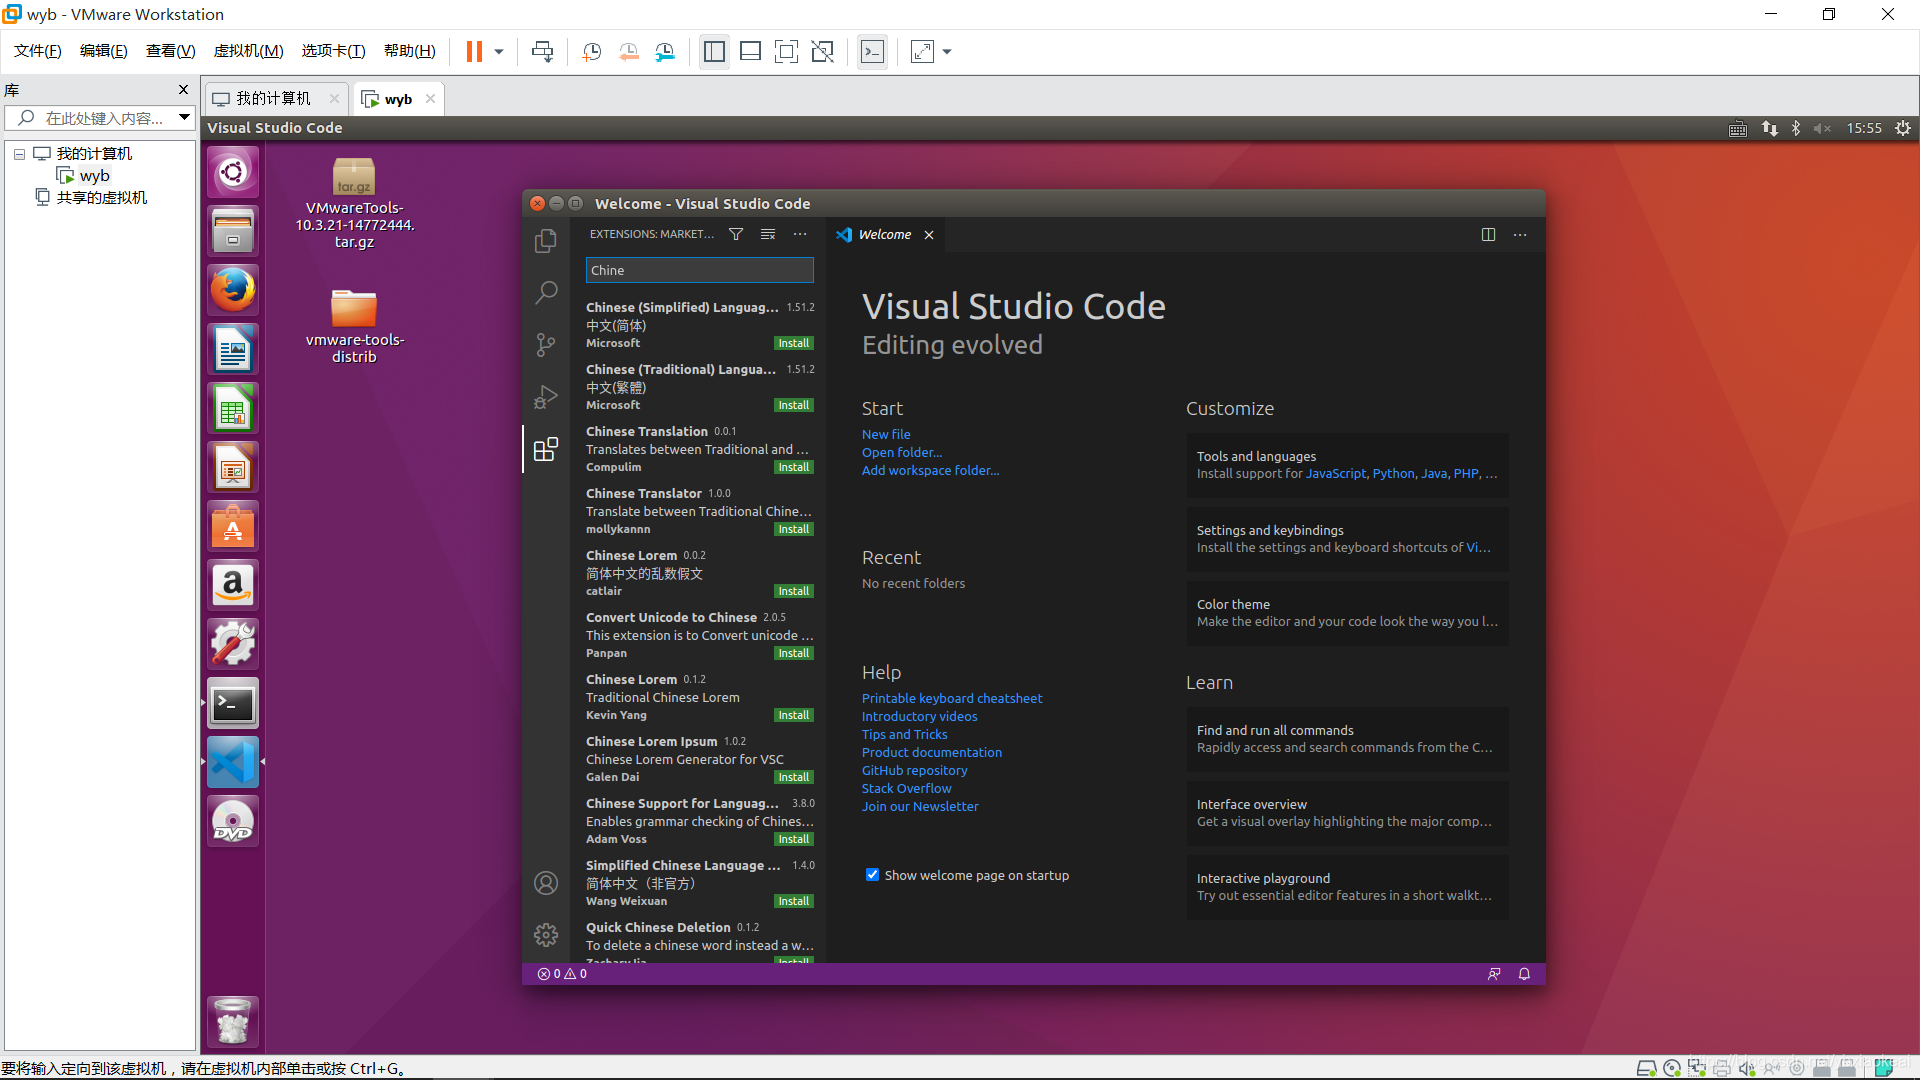Toggle VMware unity mode icon

point(823,51)
